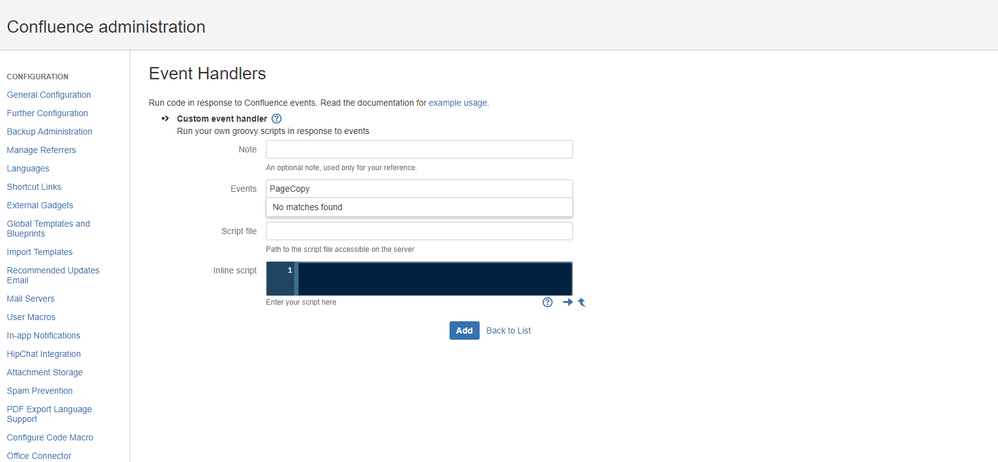This screenshot has height=462, width=998.
Task: Go Back to List
Action: 509,330
